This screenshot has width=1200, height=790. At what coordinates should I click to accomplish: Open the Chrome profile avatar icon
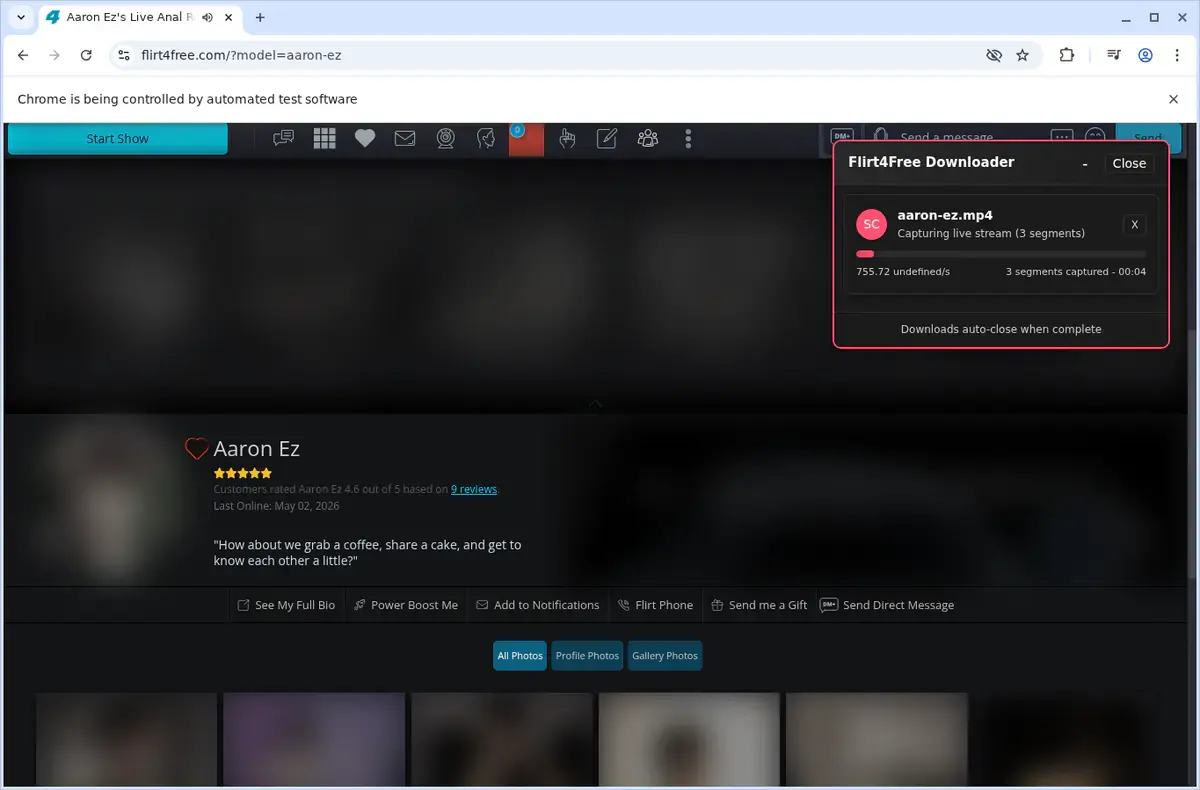coord(1146,55)
